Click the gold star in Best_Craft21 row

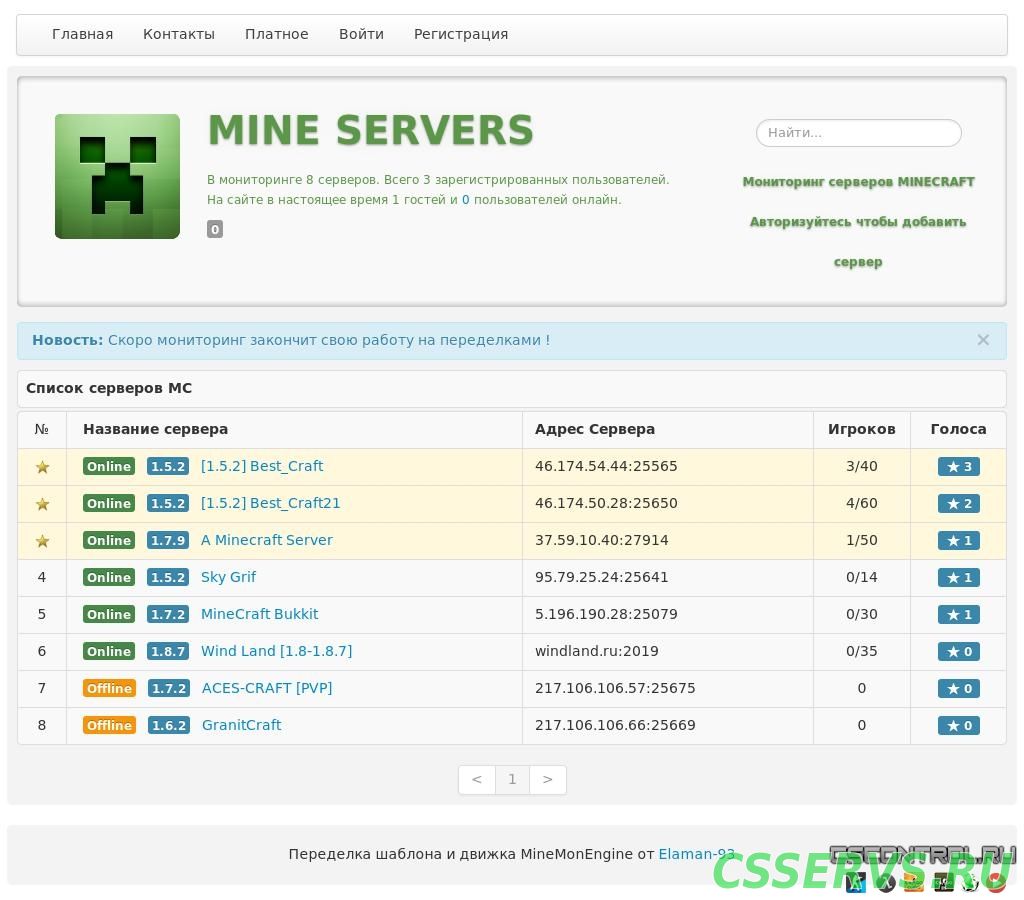click(42, 504)
